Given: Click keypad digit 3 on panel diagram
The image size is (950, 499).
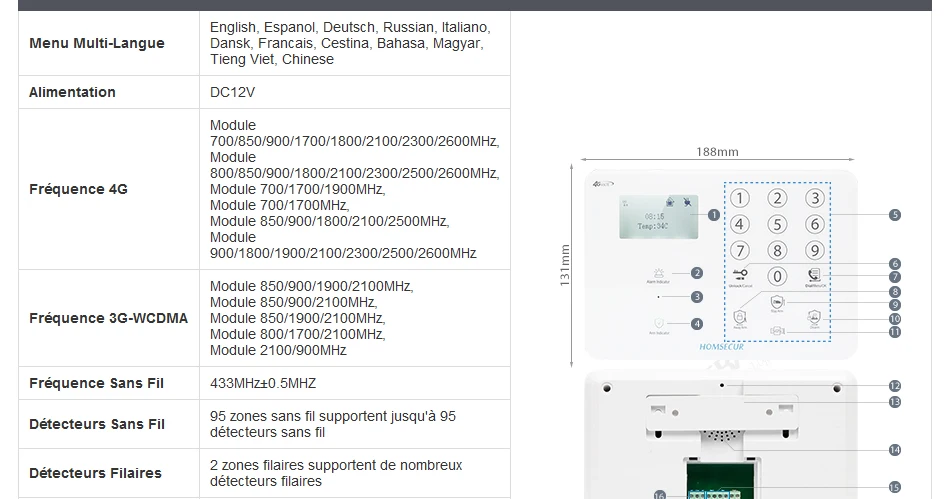Looking at the screenshot, I should pyautogui.click(x=815, y=198).
